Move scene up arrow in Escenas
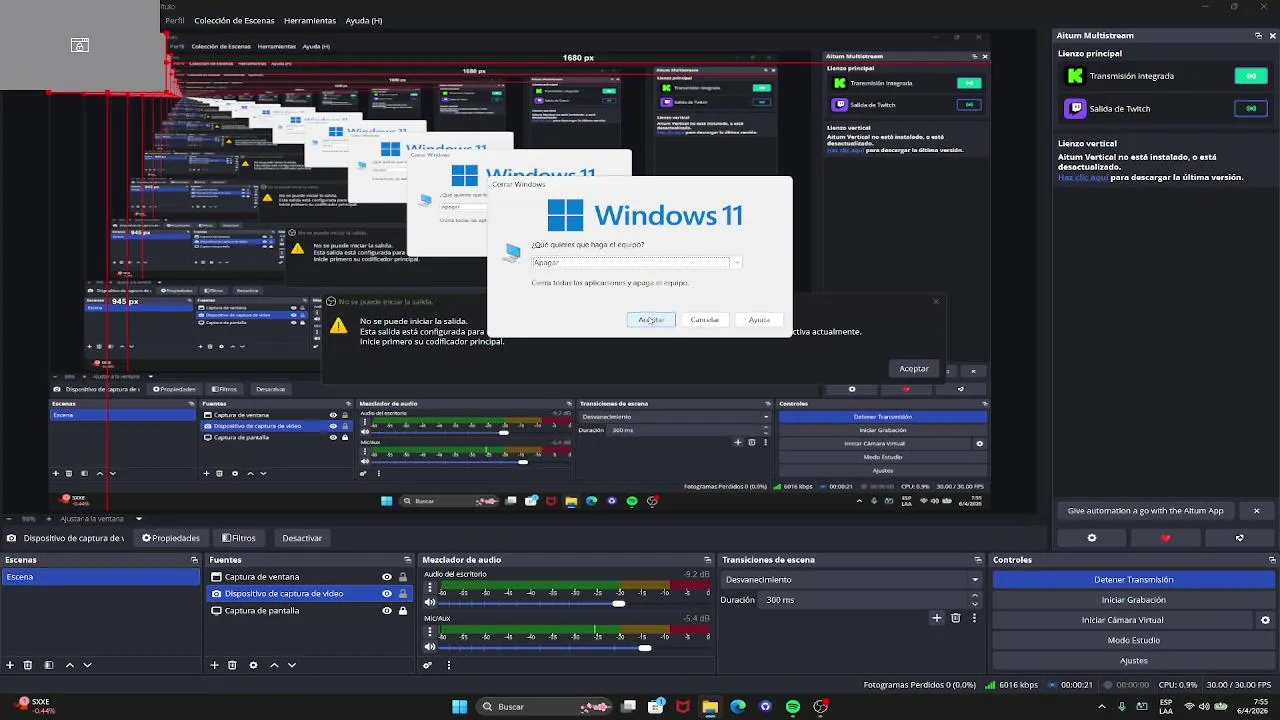The image size is (1280, 720). pos(70,665)
